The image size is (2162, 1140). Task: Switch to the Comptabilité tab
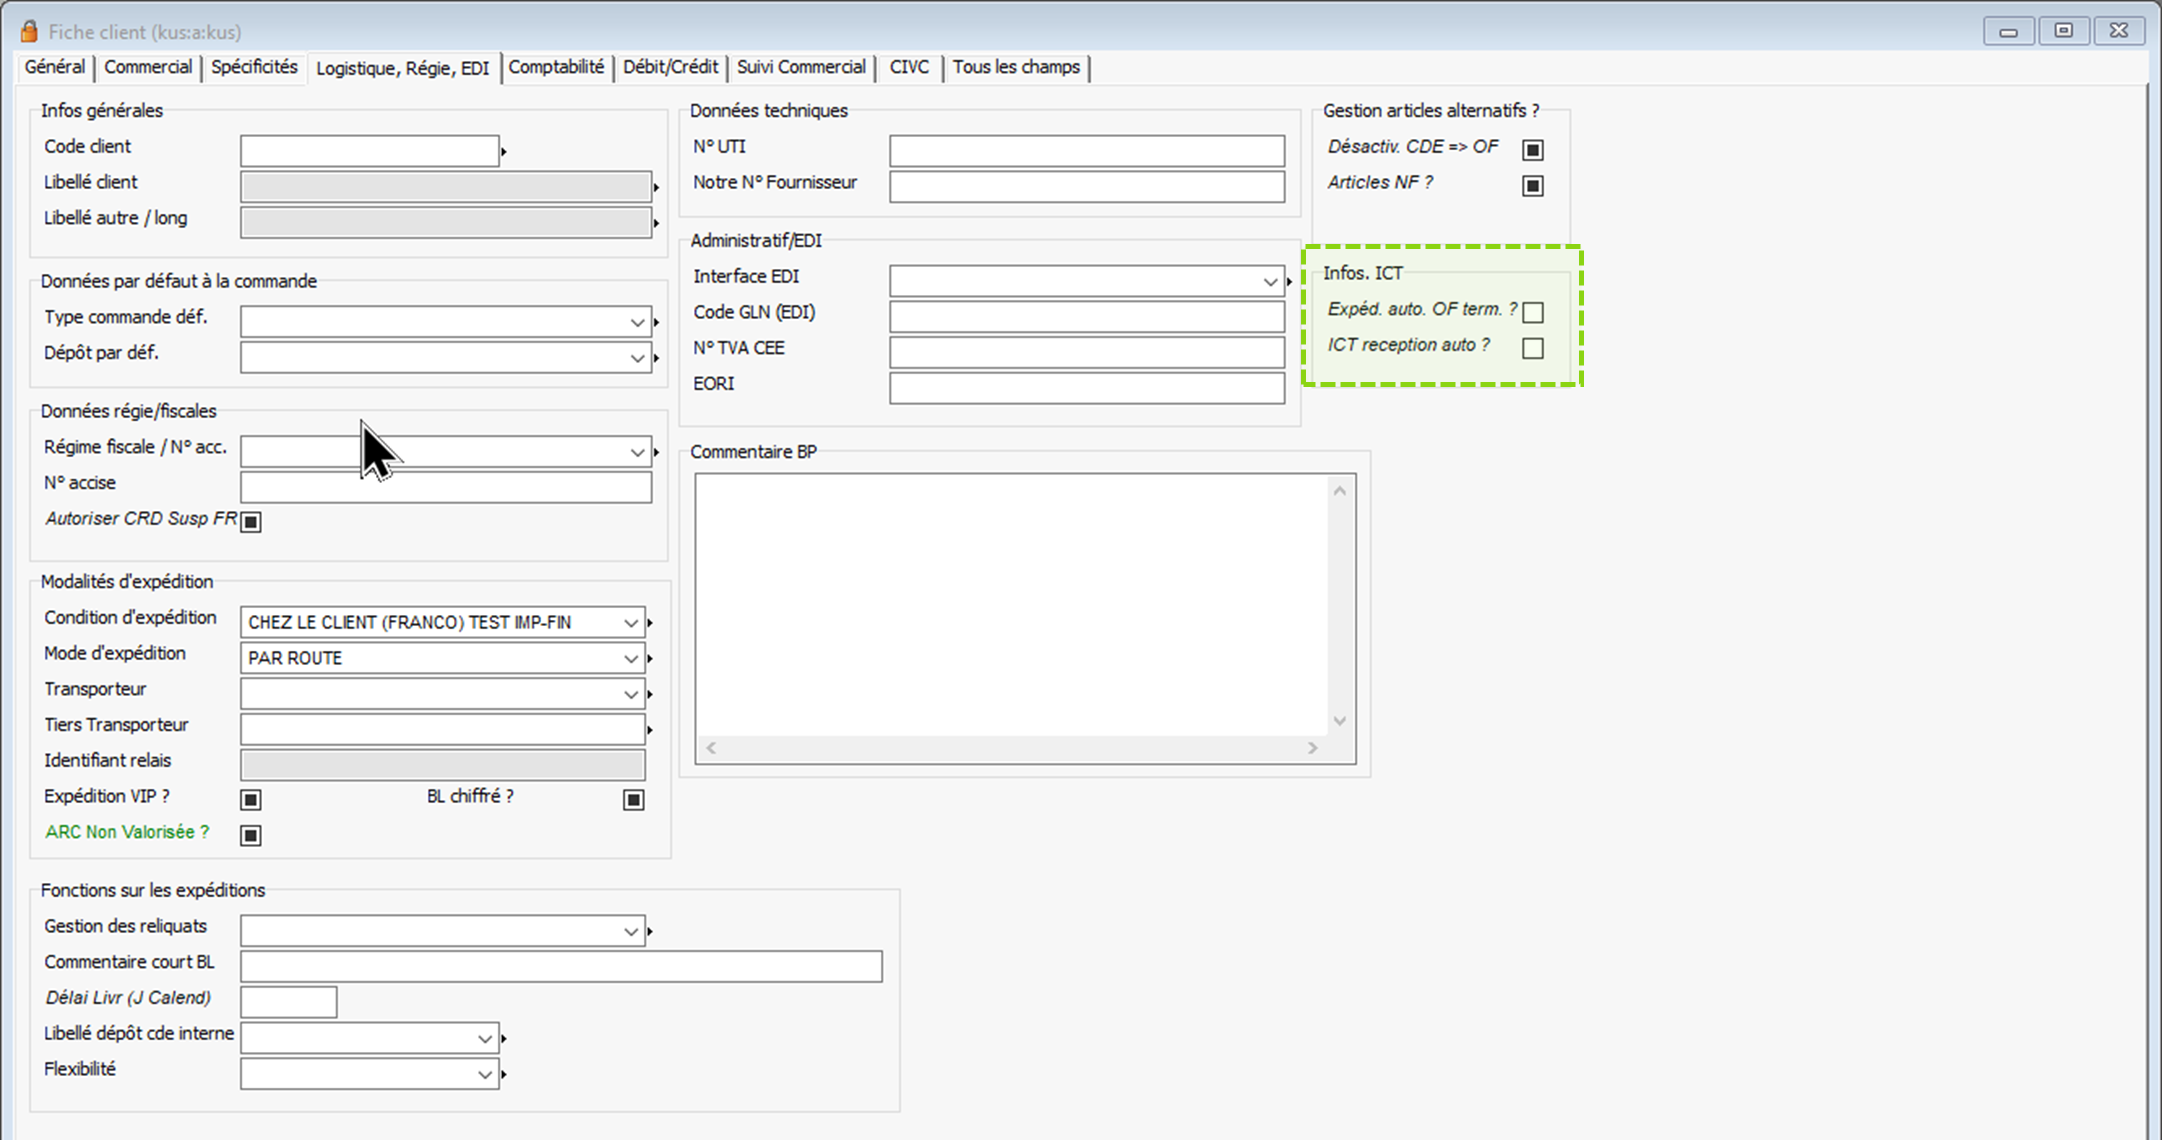coord(556,67)
